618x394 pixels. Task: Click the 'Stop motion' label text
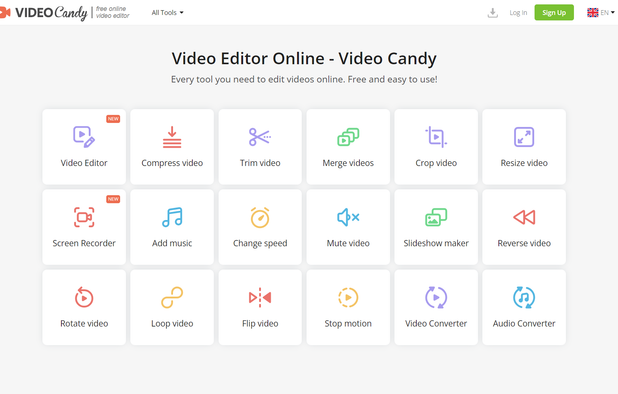[348, 324]
